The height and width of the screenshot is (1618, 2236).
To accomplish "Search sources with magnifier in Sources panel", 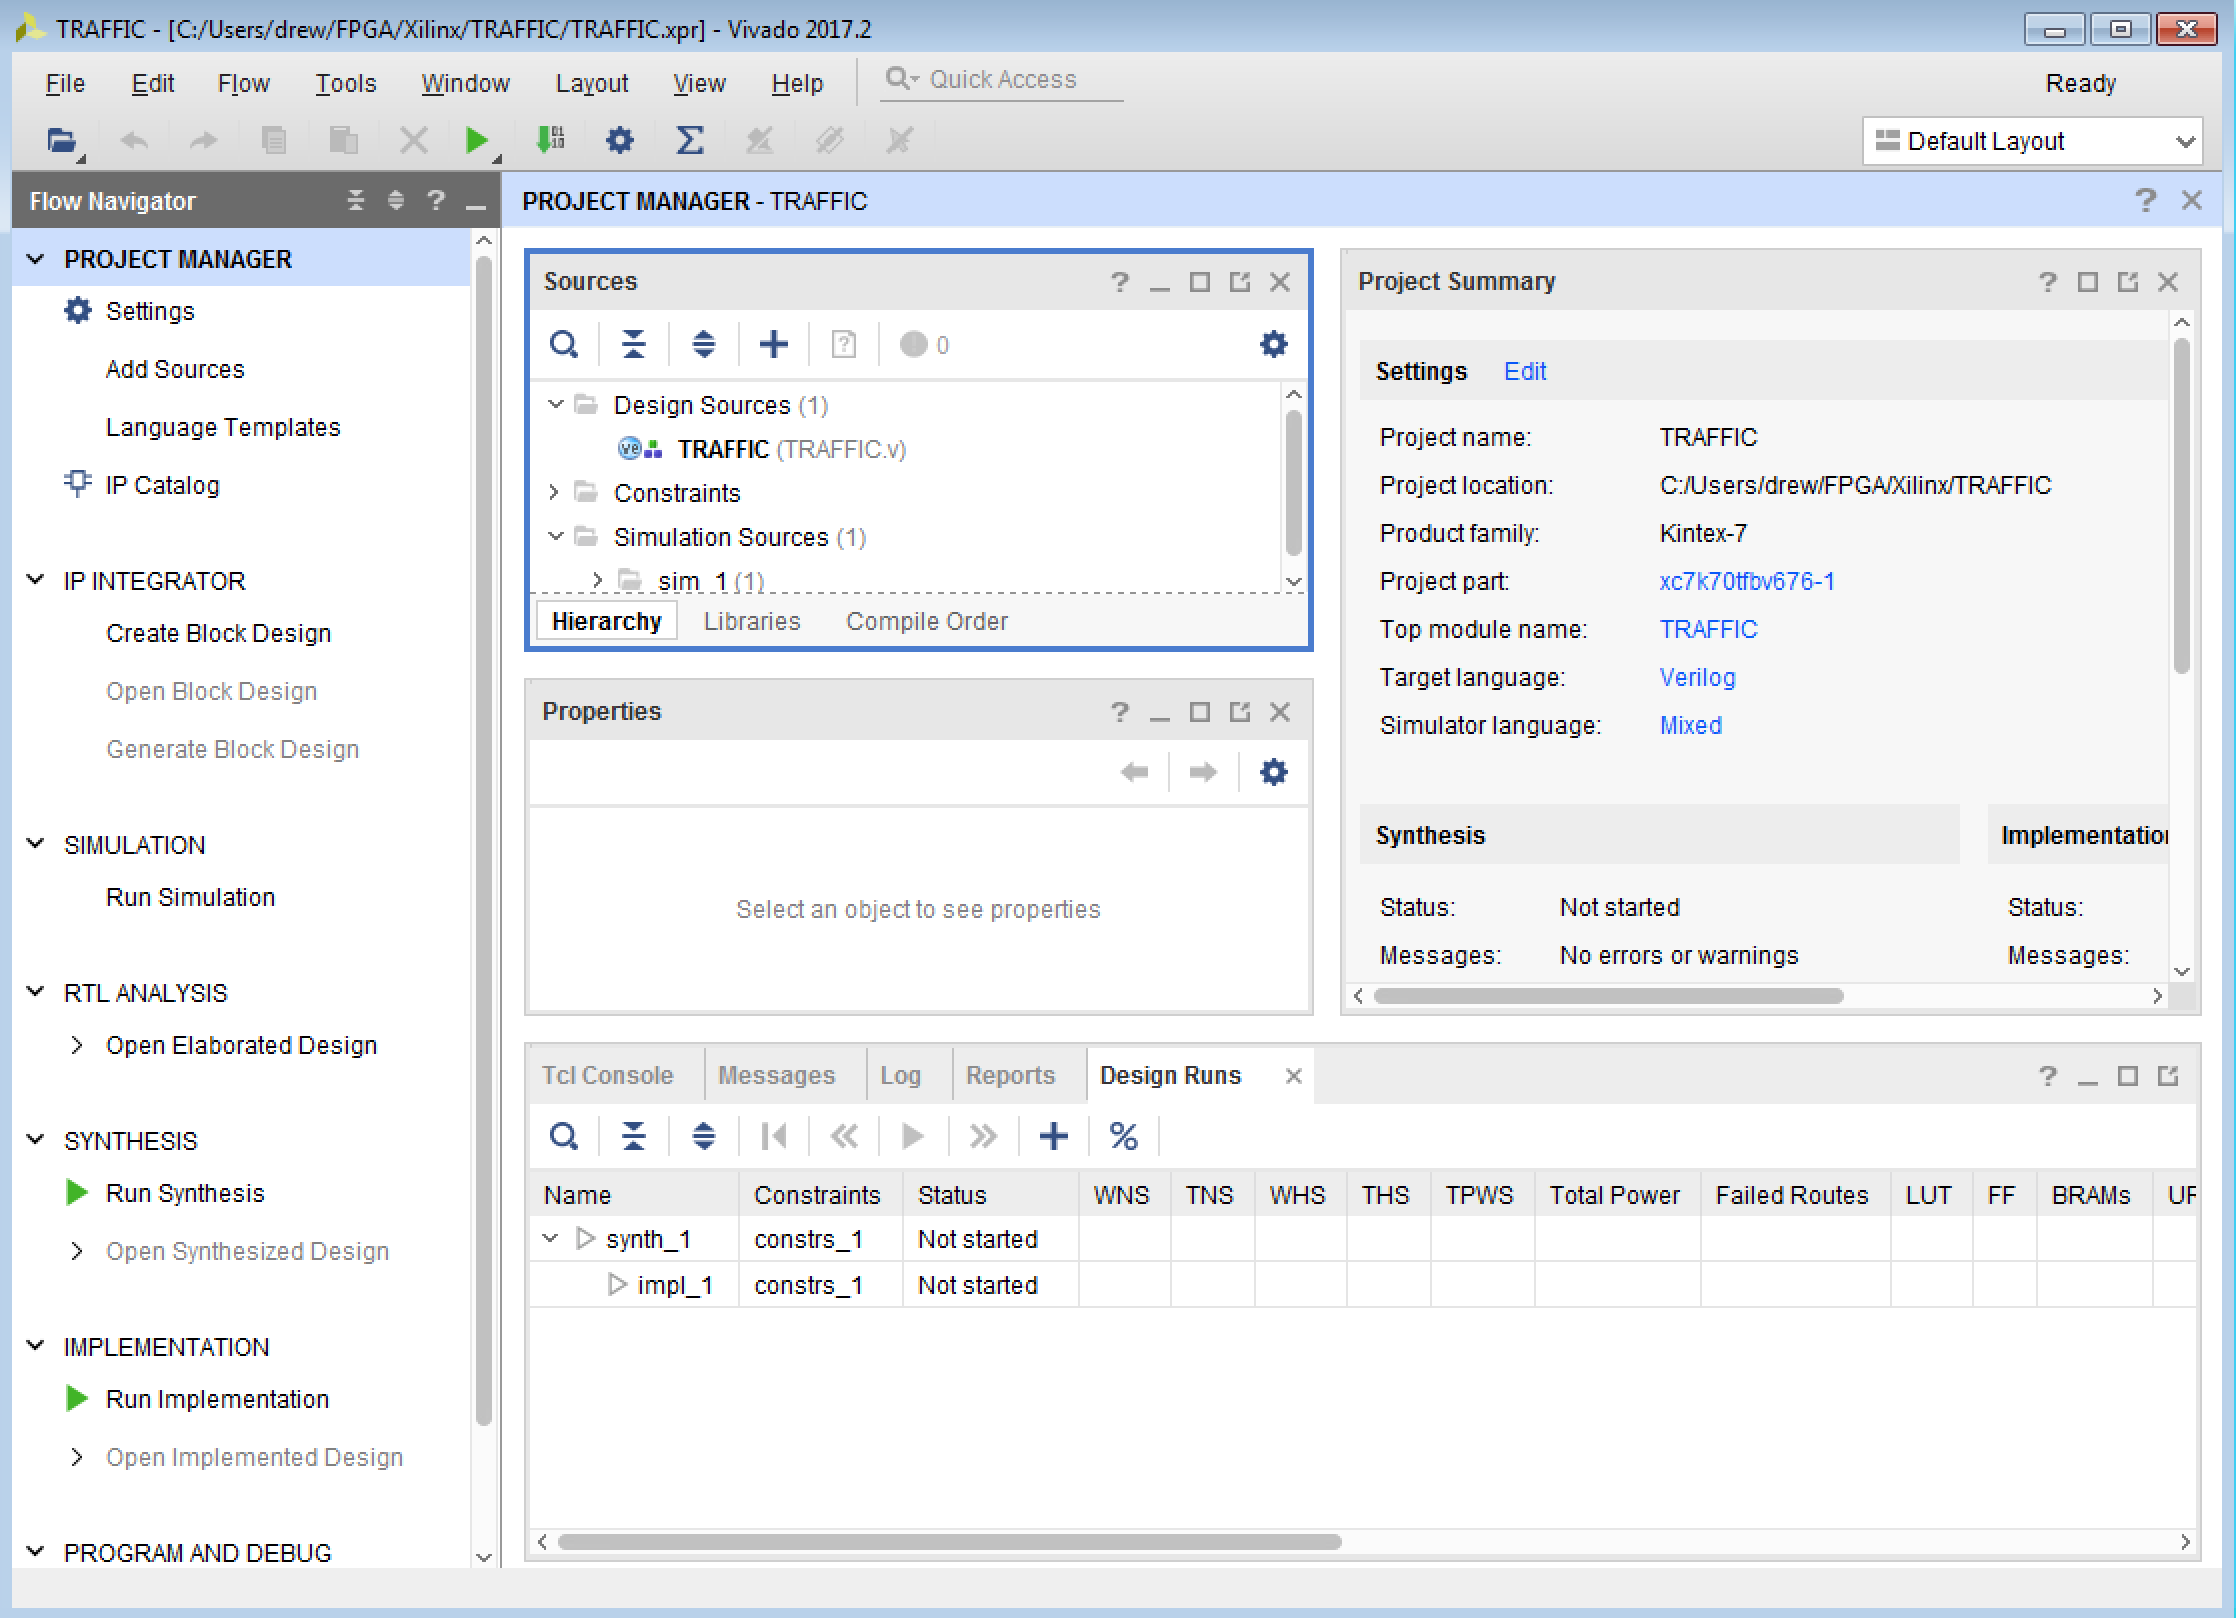I will coord(564,345).
